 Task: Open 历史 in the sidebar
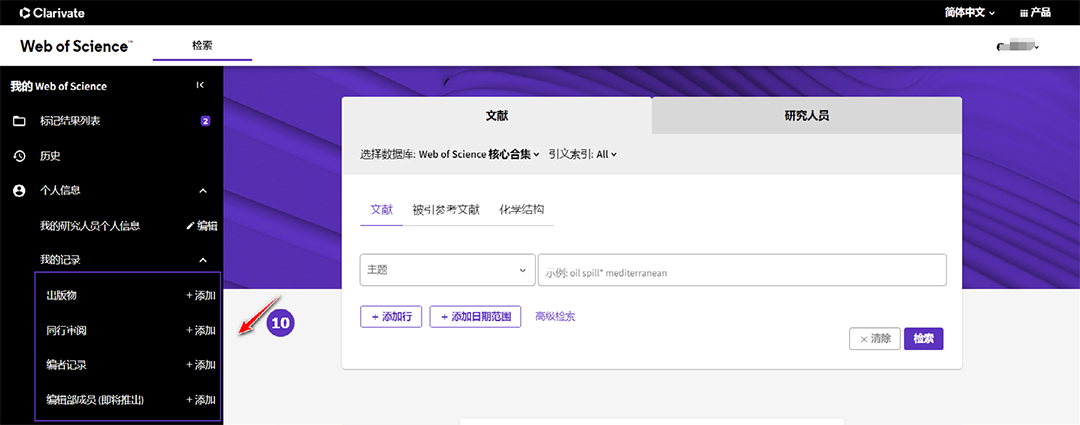(x=50, y=156)
